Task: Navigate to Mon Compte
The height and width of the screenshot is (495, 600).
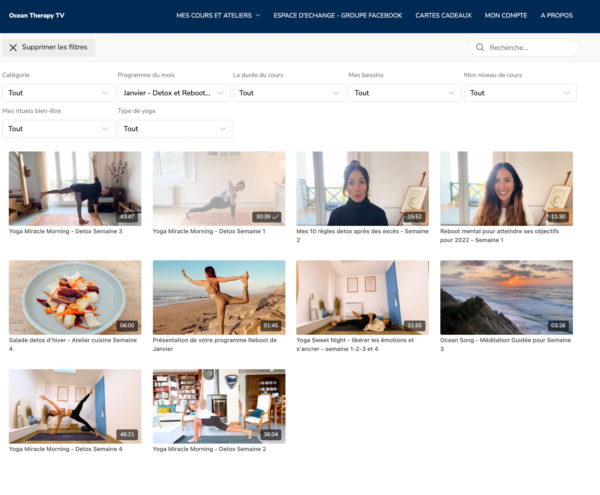Action: tap(506, 15)
